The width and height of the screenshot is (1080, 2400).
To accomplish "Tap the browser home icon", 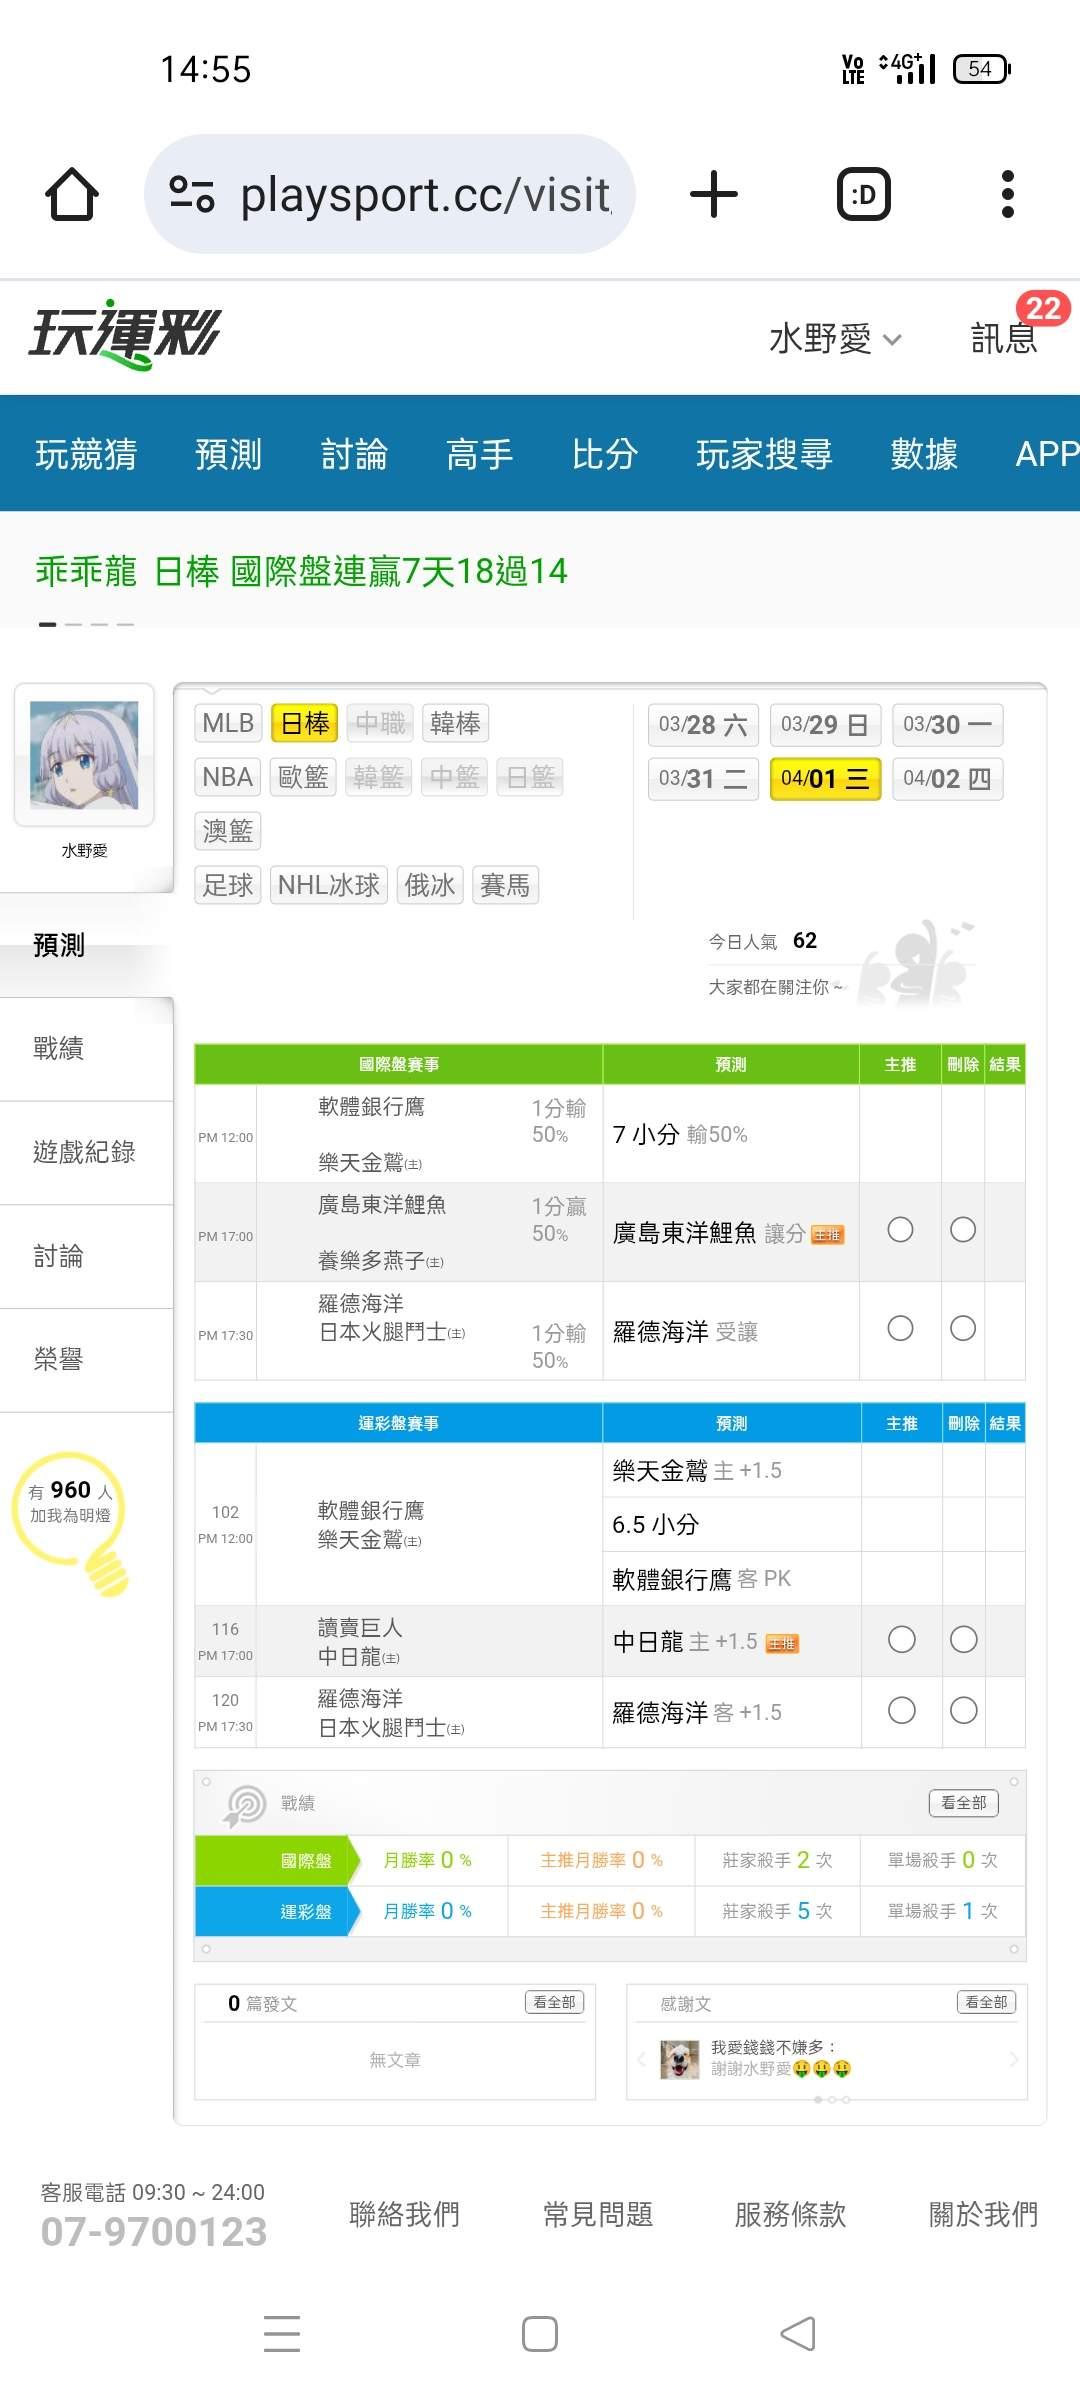I will (72, 194).
